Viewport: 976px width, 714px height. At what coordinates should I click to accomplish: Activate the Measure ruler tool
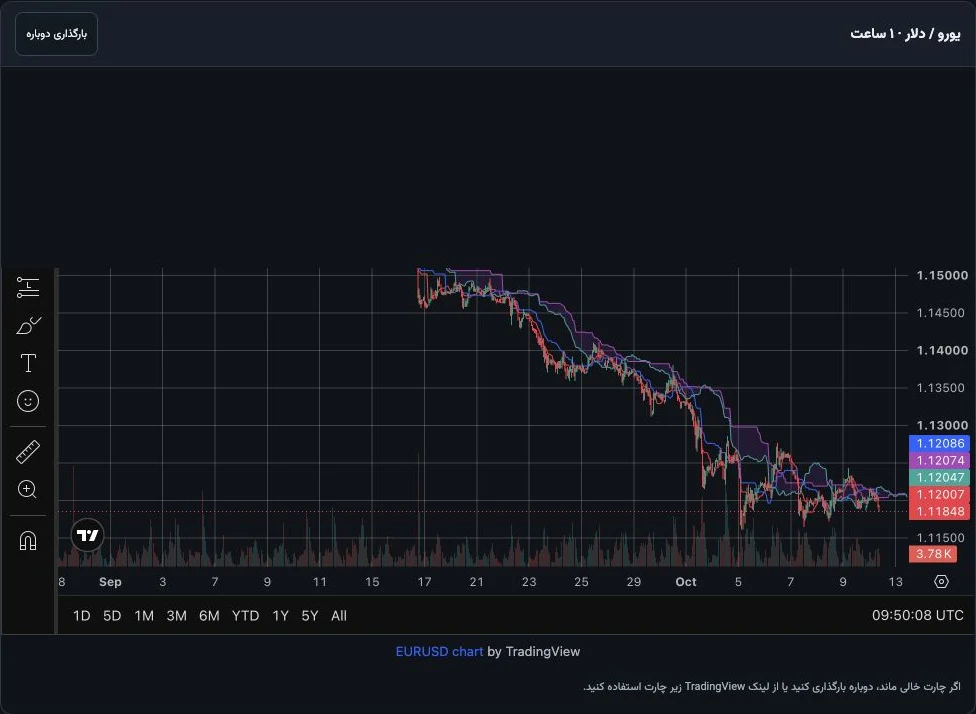coord(28,452)
